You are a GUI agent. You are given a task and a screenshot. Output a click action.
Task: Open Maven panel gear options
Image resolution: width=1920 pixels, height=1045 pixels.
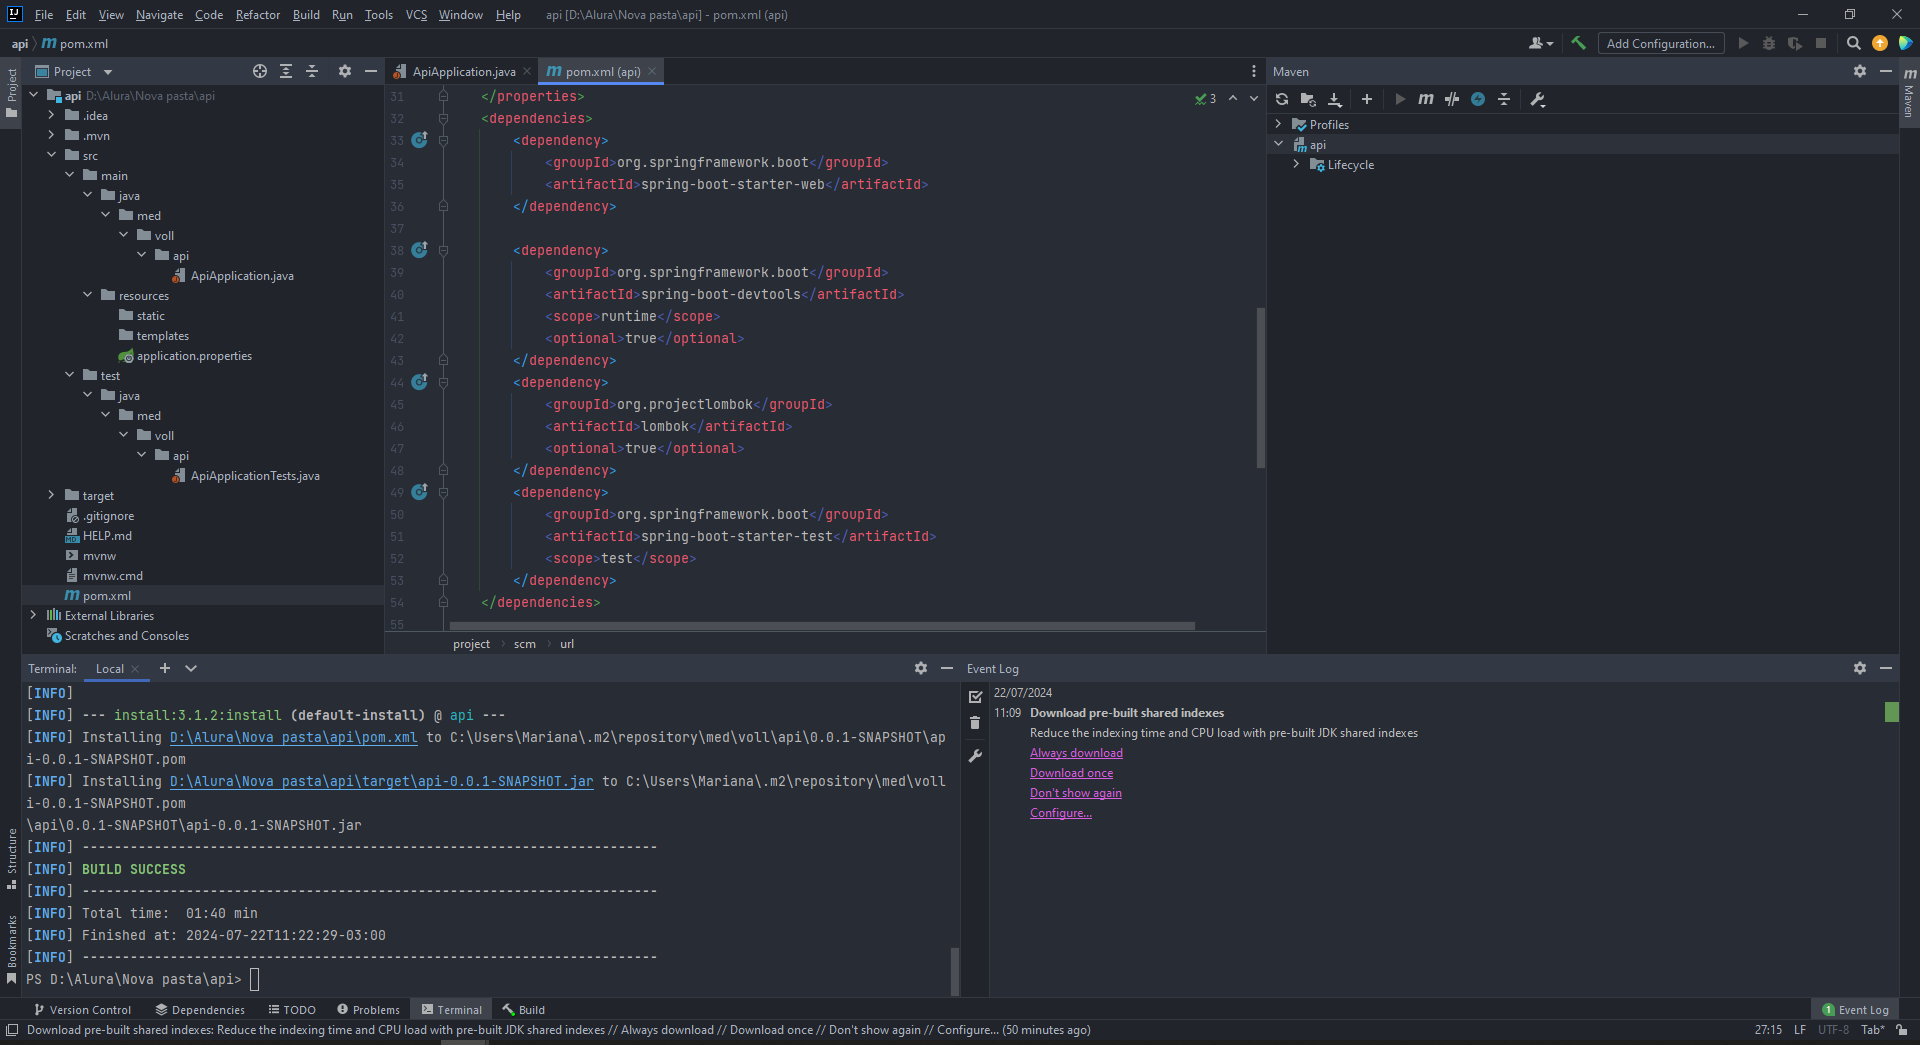pyautogui.click(x=1860, y=71)
